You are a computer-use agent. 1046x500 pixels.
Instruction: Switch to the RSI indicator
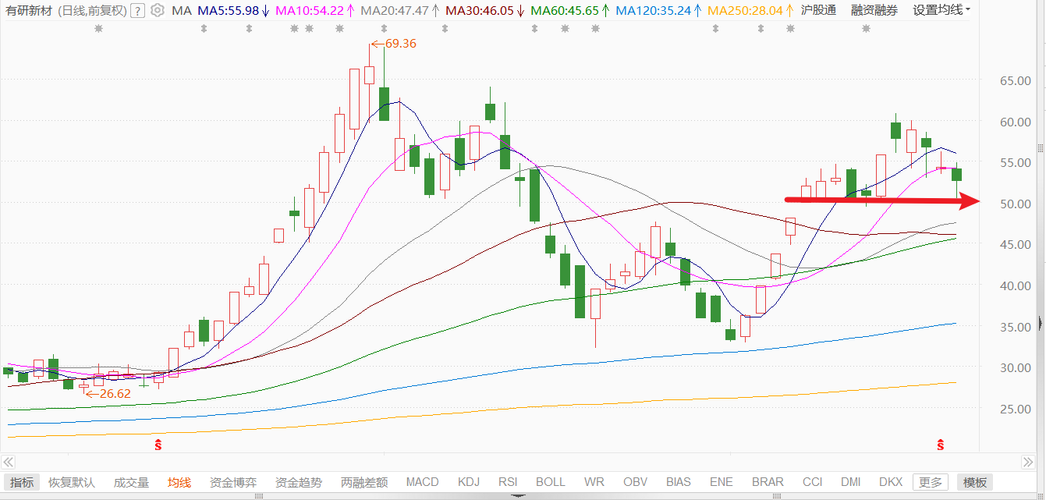pos(508,482)
